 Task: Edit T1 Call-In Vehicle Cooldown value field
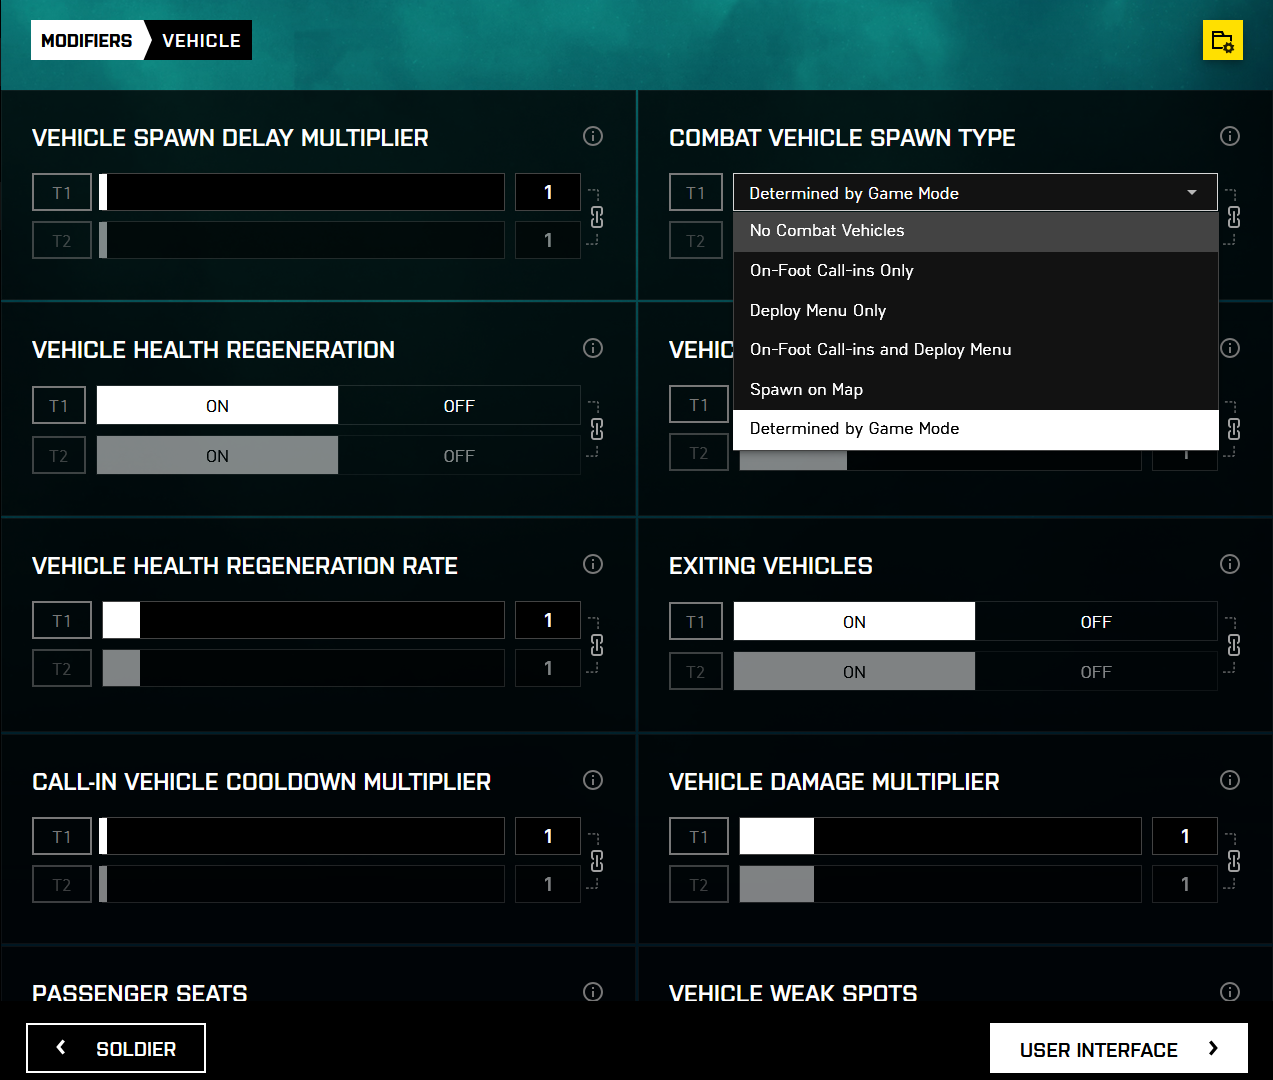548,836
